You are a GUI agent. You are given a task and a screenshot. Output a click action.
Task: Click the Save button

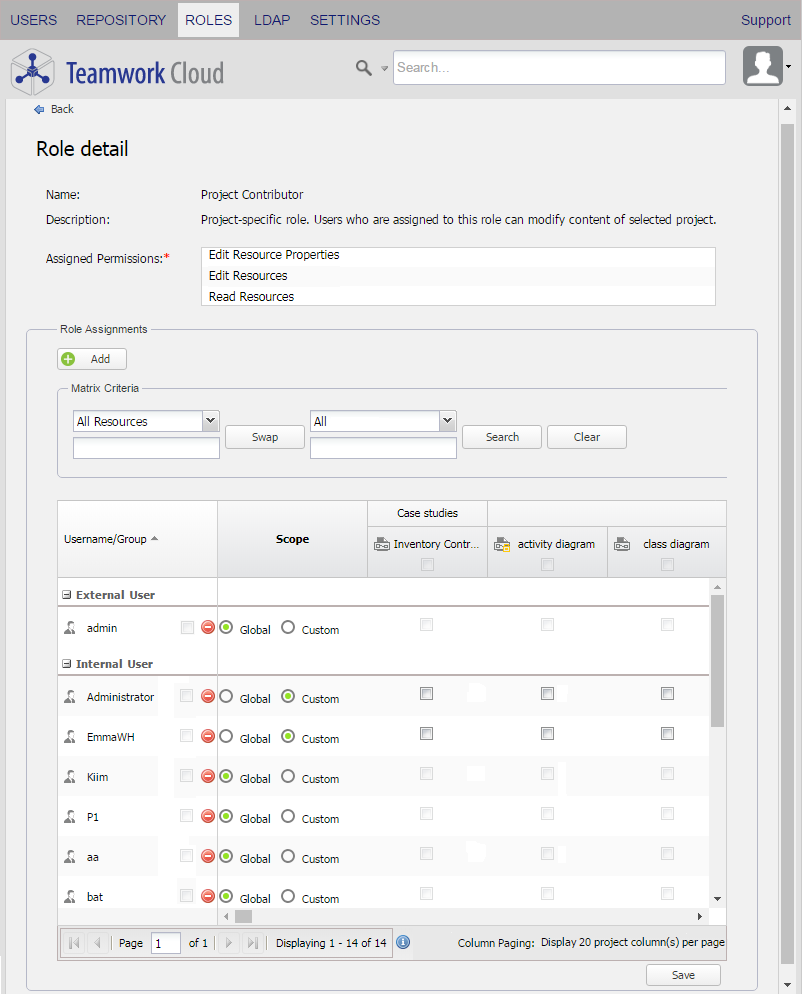coord(683,975)
